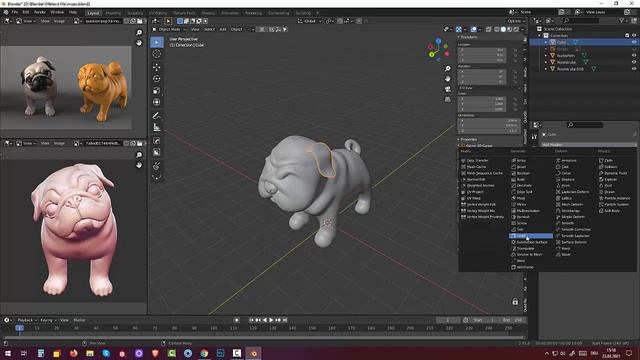
Task: Open the File menu
Action: (15, 12)
